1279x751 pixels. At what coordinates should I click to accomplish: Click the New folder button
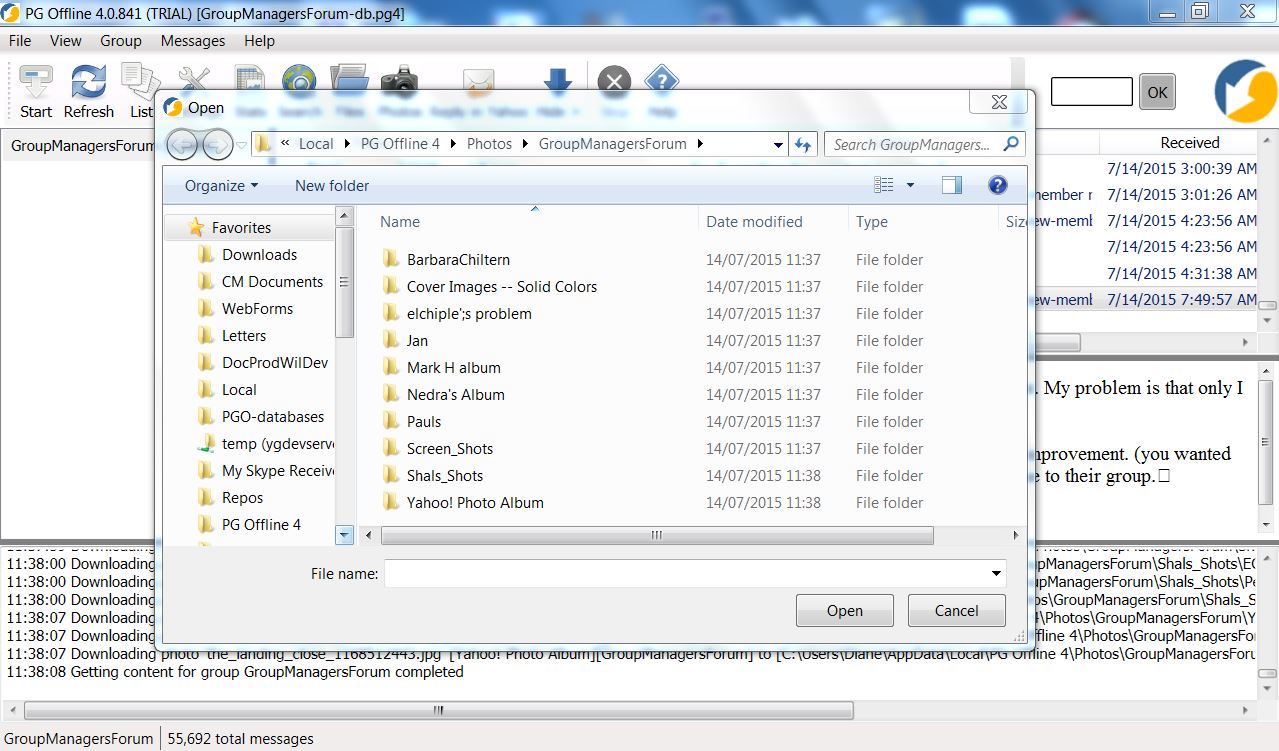click(x=332, y=185)
